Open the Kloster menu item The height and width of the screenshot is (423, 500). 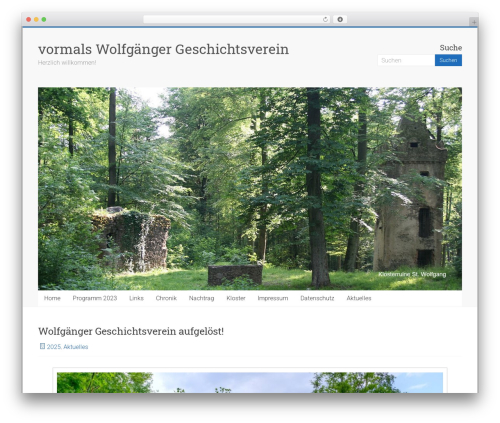[x=236, y=298]
